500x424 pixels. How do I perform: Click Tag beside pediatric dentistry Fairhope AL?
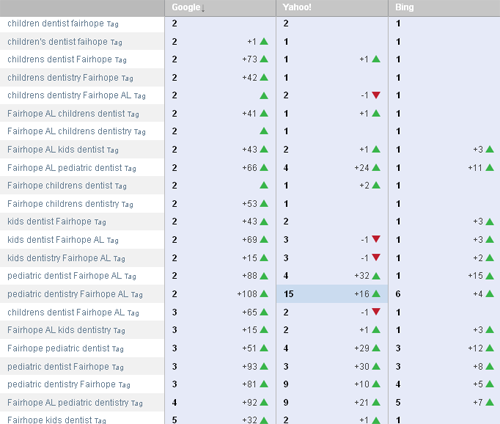[137, 295]
